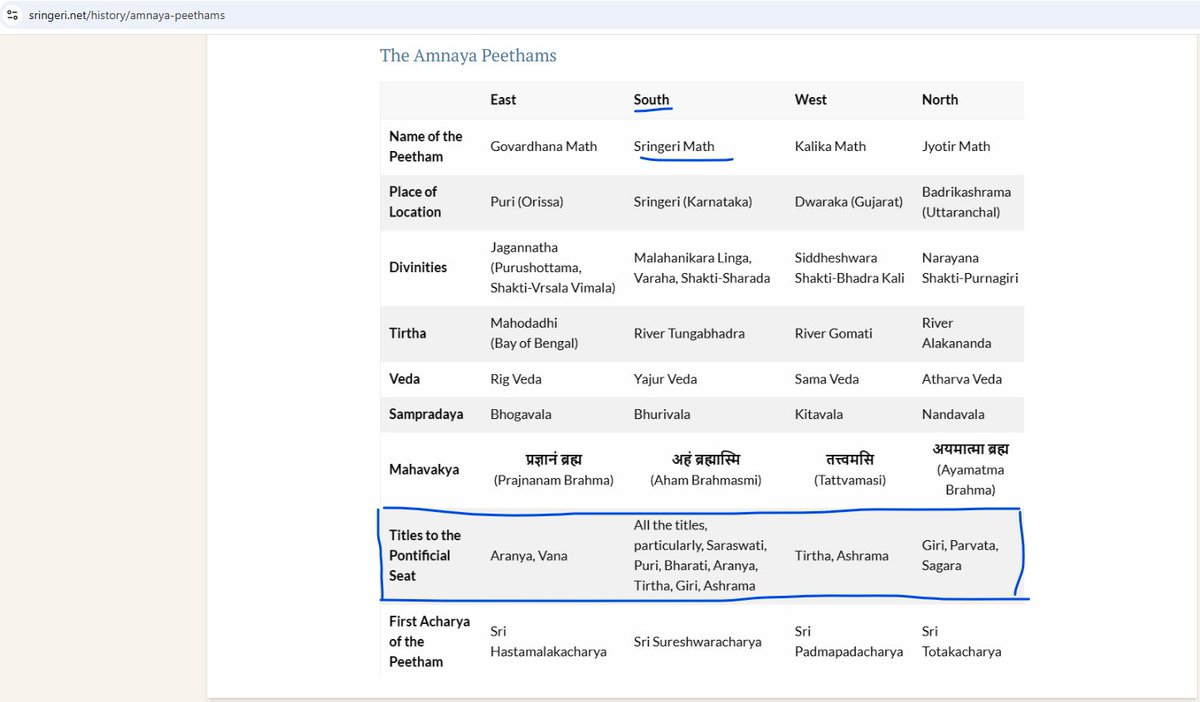Select the cell "Tirtha, Ashrama"

[x=842, y=555]
